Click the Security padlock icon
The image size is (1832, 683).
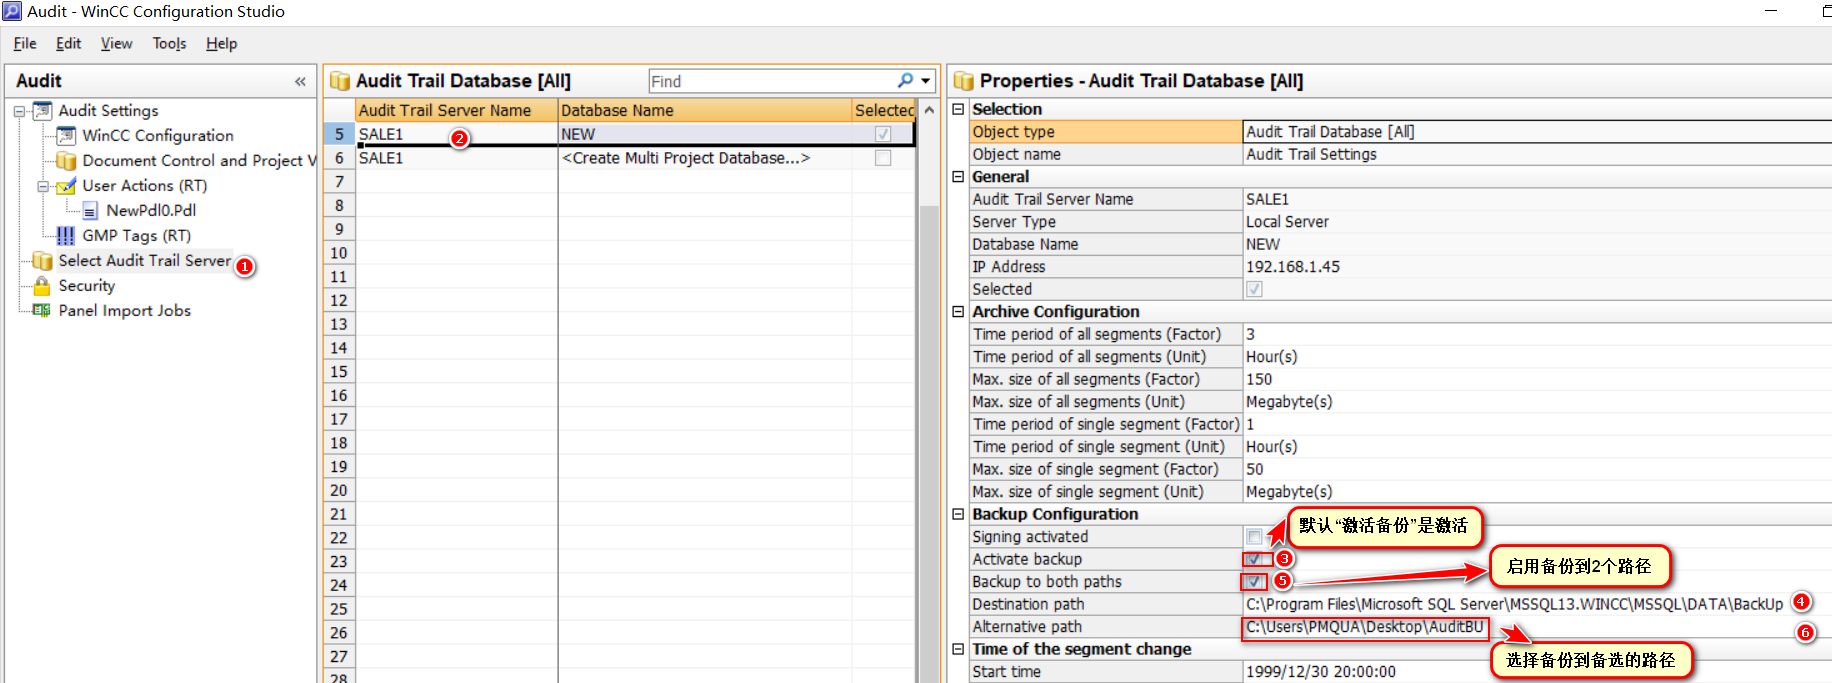(42, 286)
